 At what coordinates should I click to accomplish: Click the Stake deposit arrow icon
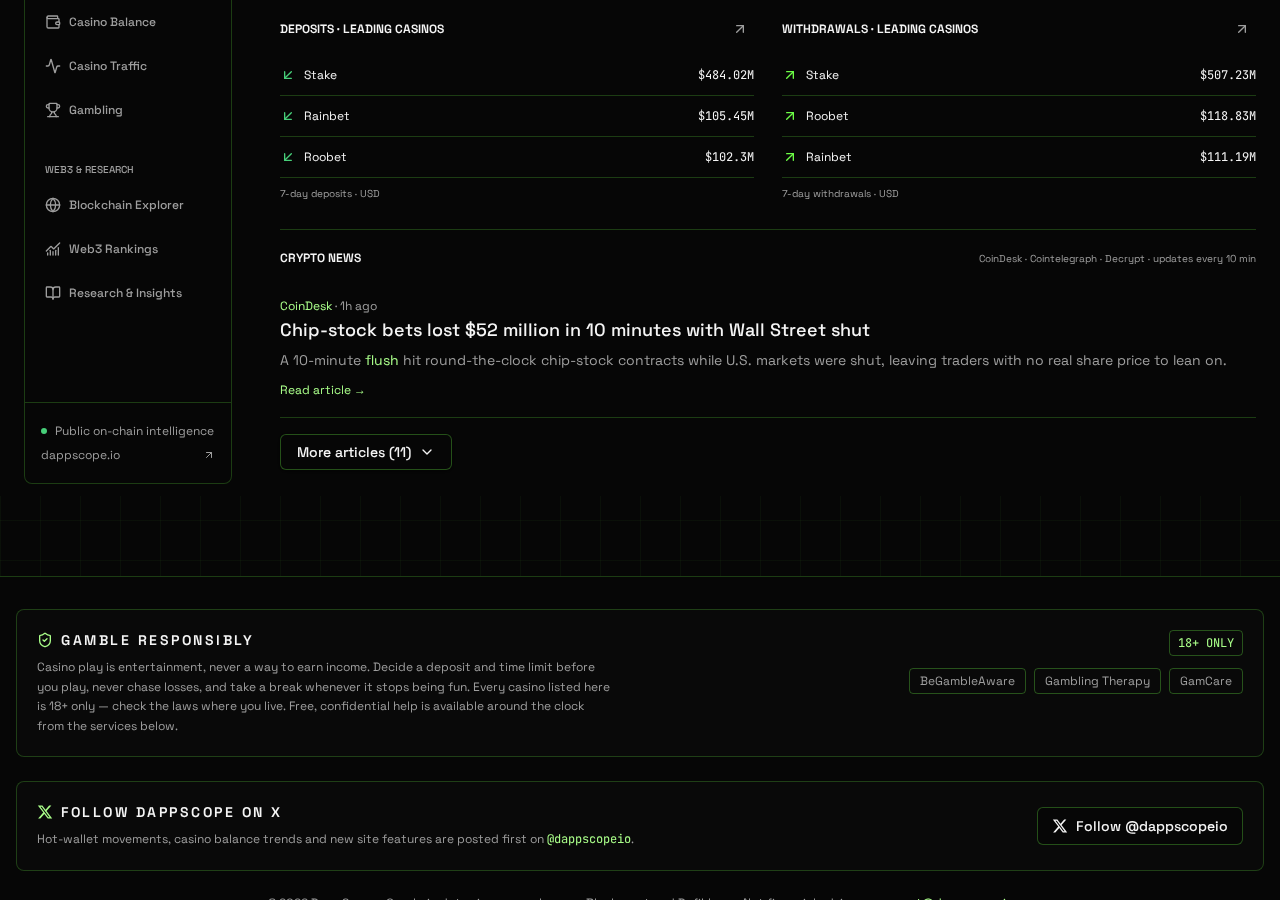click(288, 75)
